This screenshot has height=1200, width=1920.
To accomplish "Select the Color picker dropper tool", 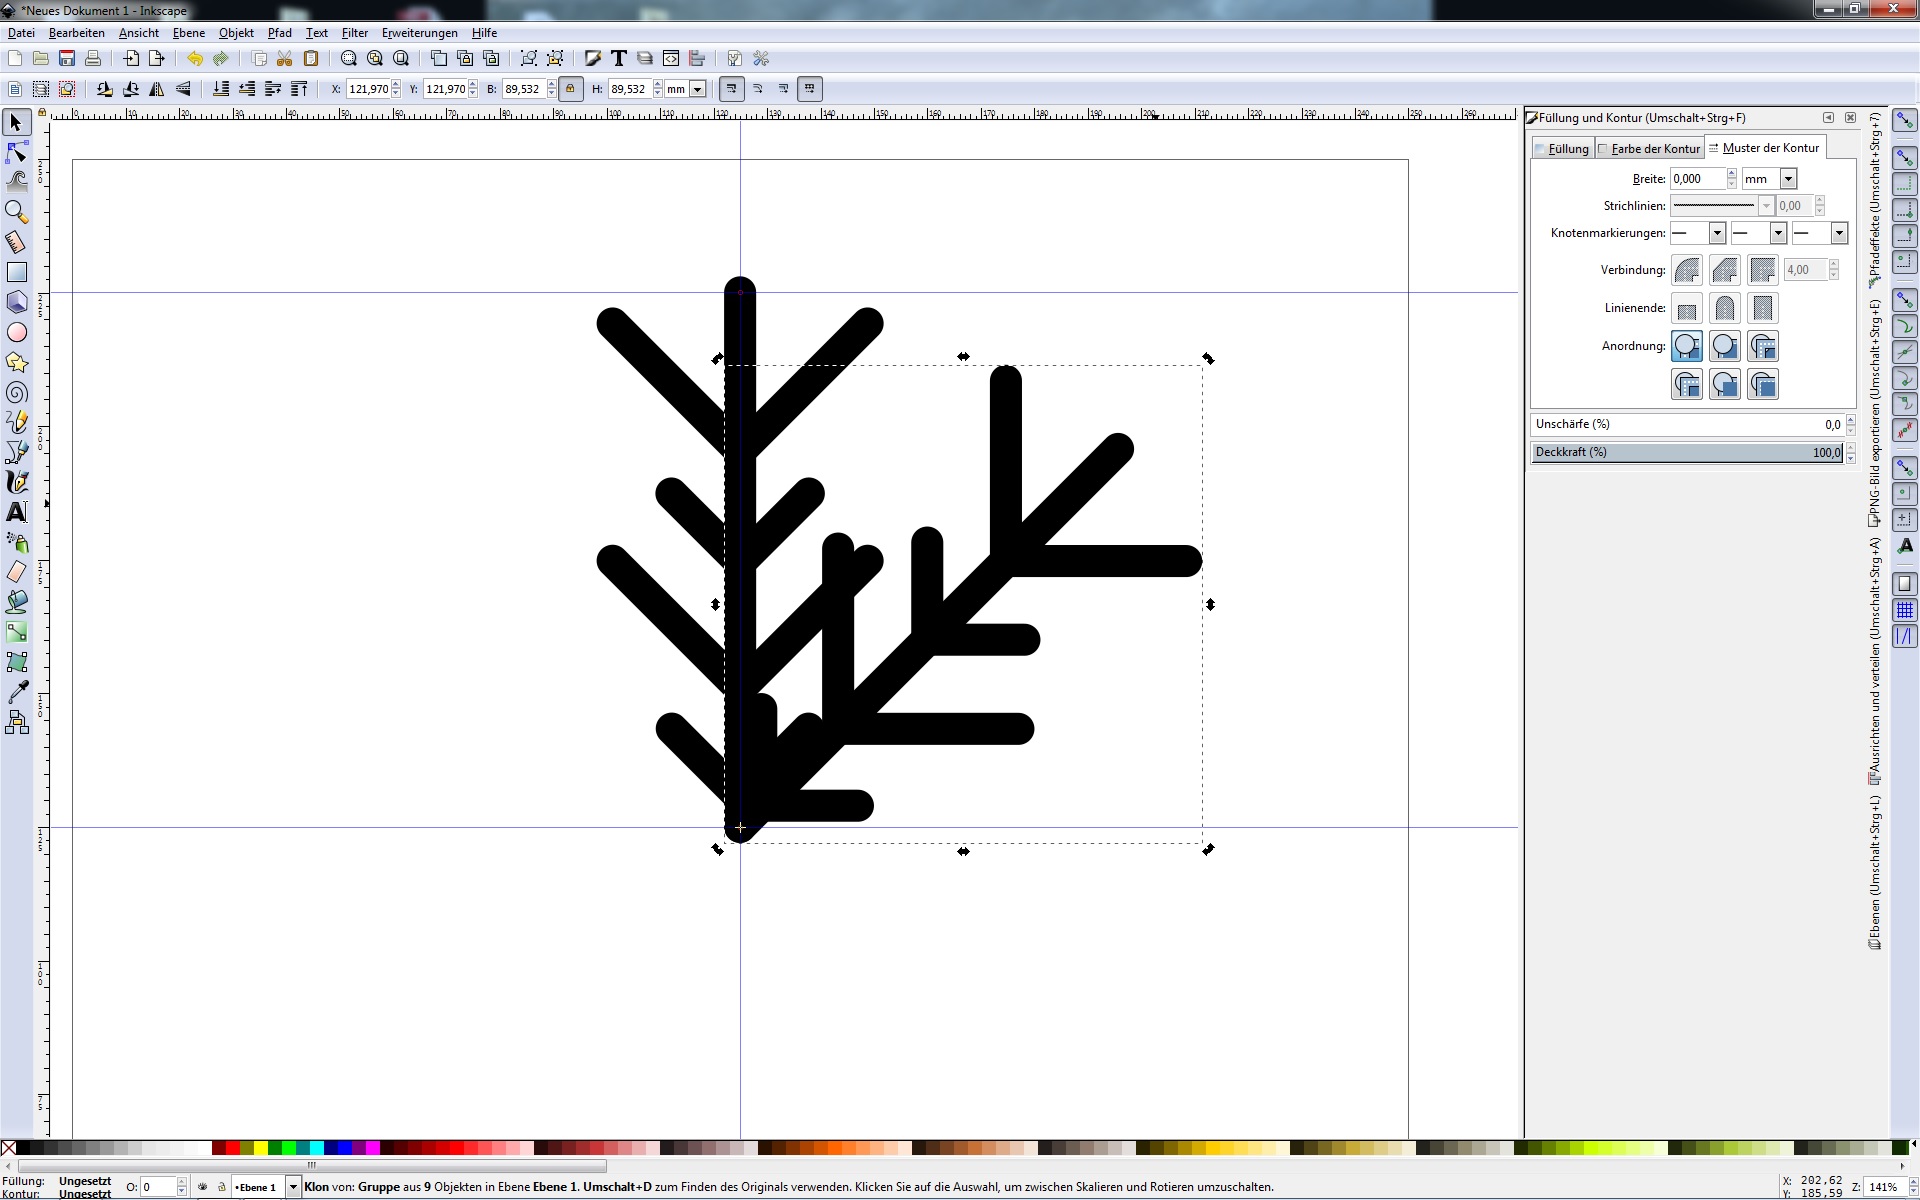I will [x=16, y=692].
